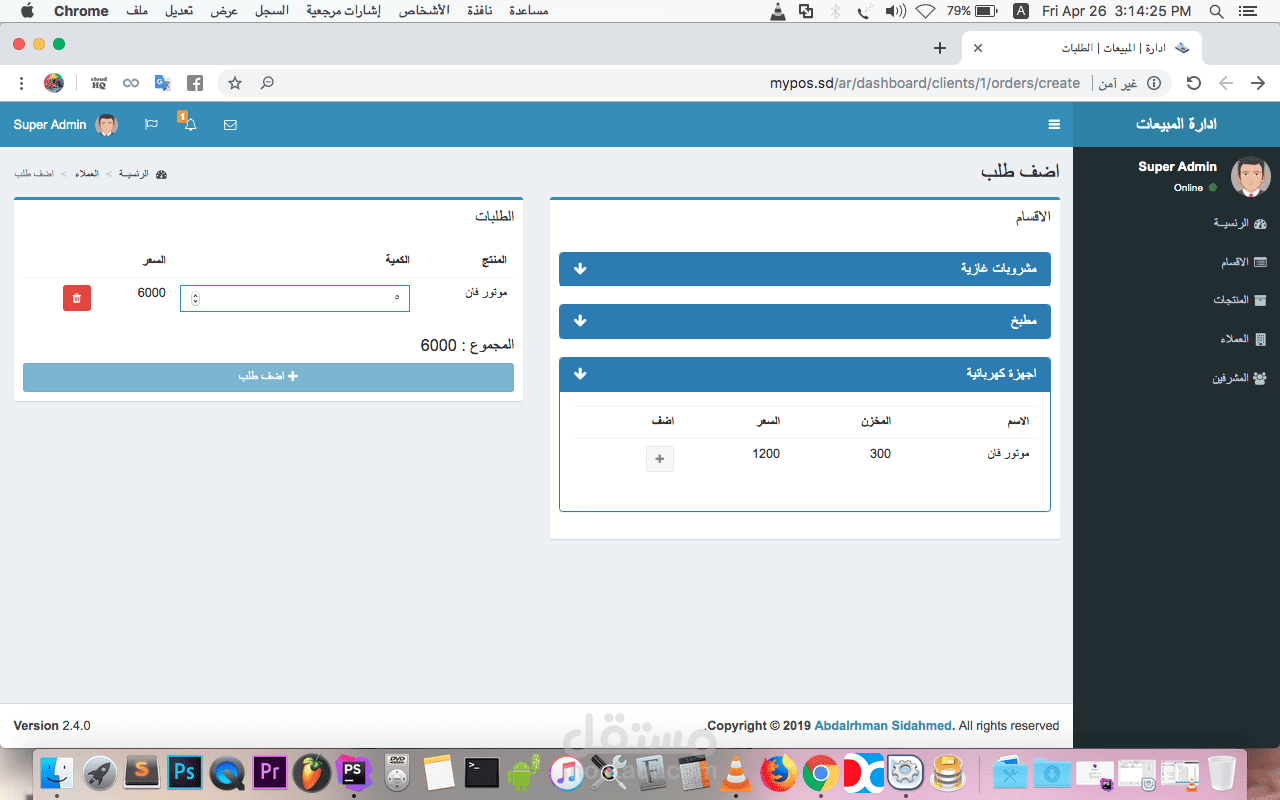Open the volume control in the menu bar

coord(895,11)
